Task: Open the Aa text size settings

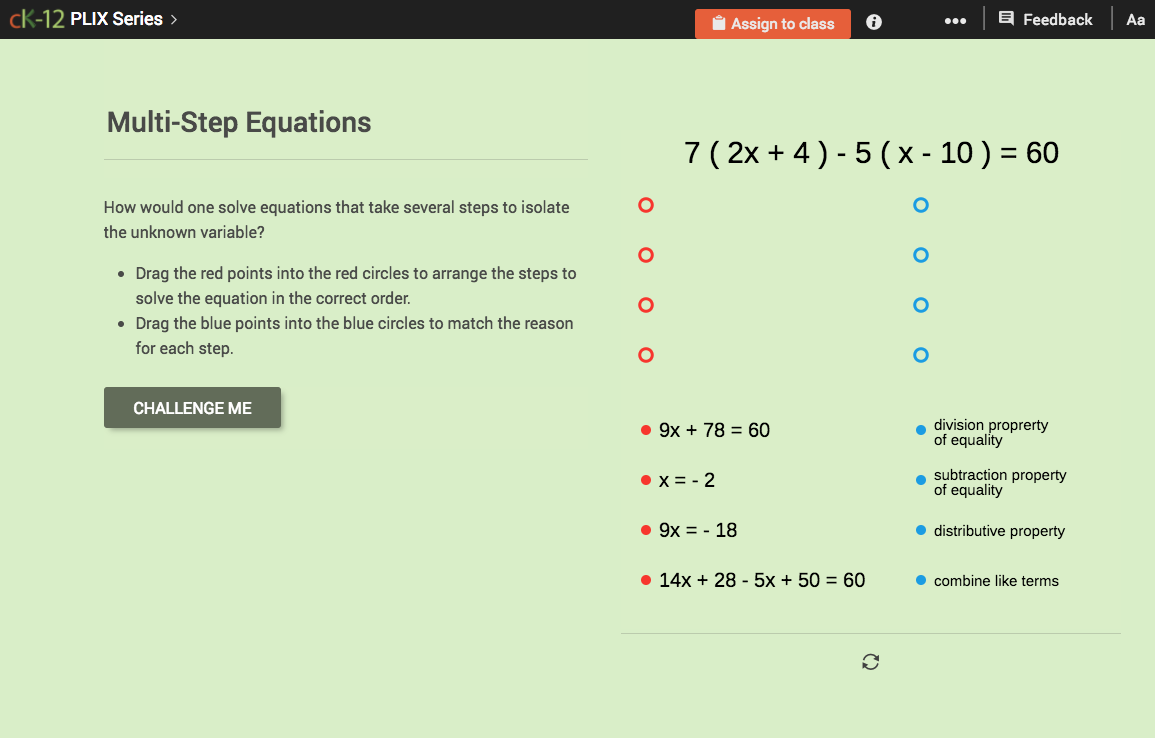Action: (x=1135, y=19)
